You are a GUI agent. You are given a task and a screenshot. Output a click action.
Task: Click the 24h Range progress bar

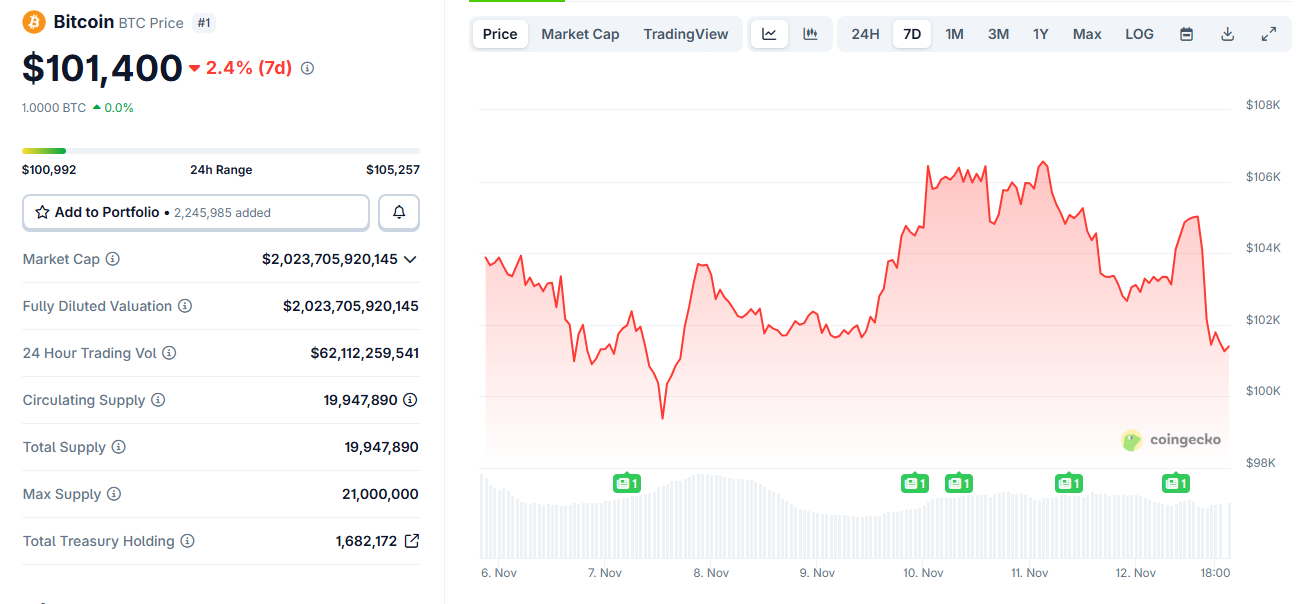click(222, 148)
